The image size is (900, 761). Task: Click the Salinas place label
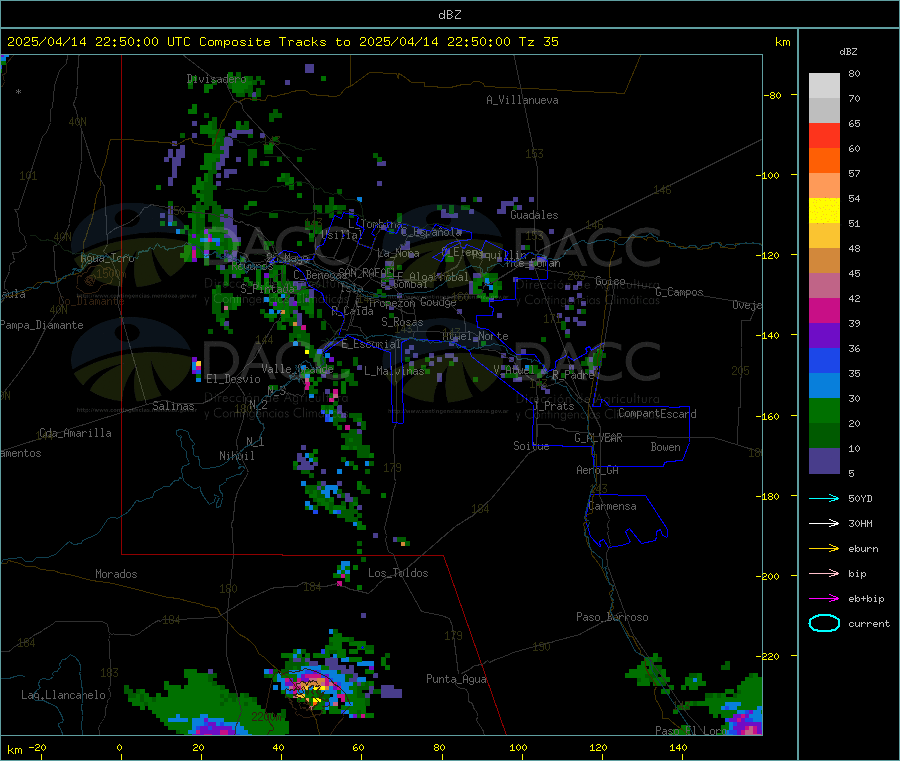173,406
